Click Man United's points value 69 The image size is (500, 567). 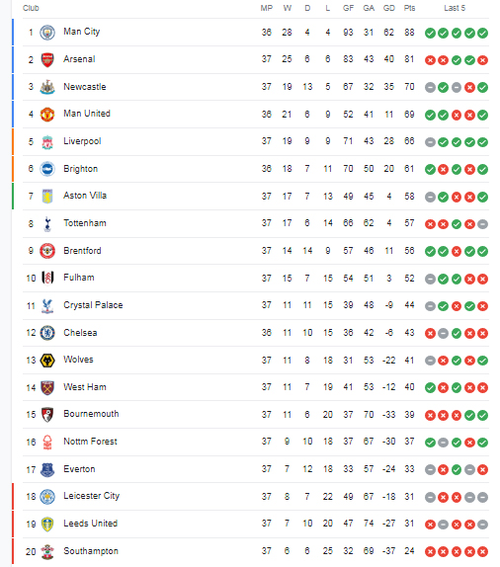(x=409, y=115)
